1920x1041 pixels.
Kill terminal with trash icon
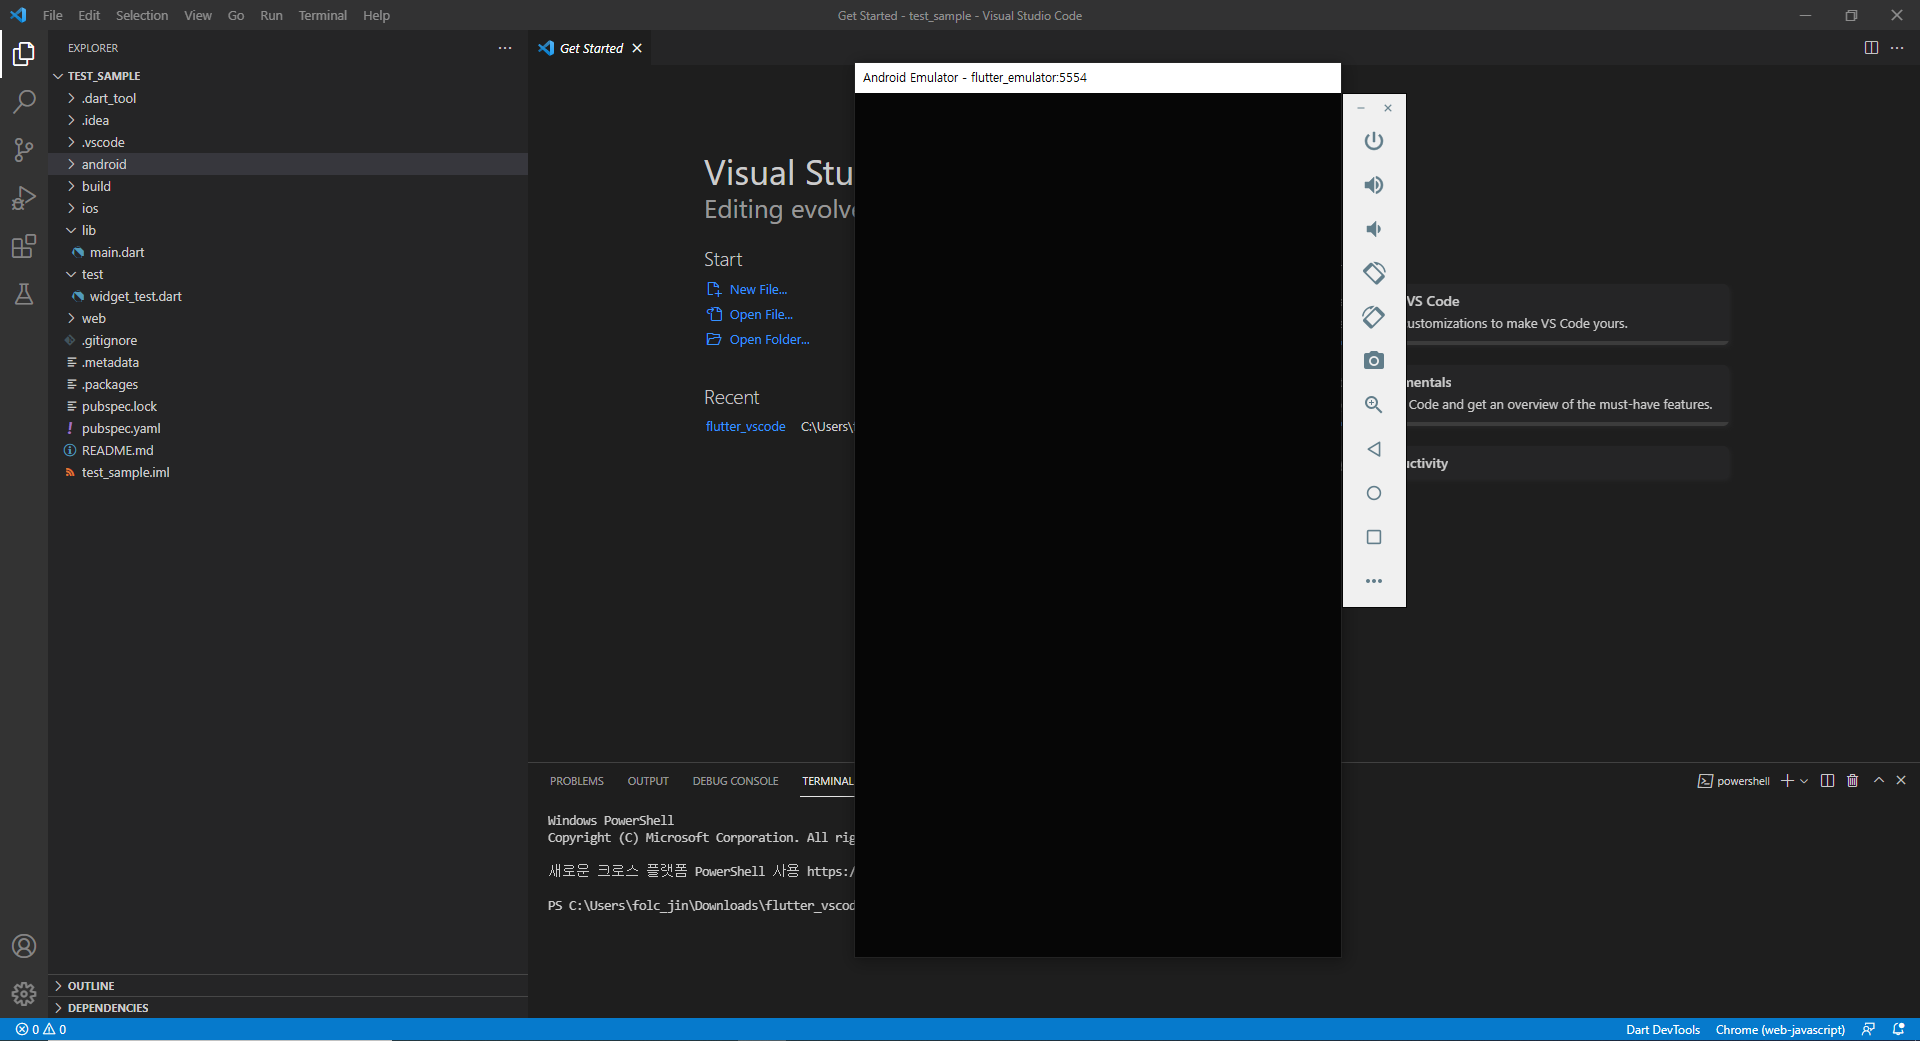pos(1852,781)
